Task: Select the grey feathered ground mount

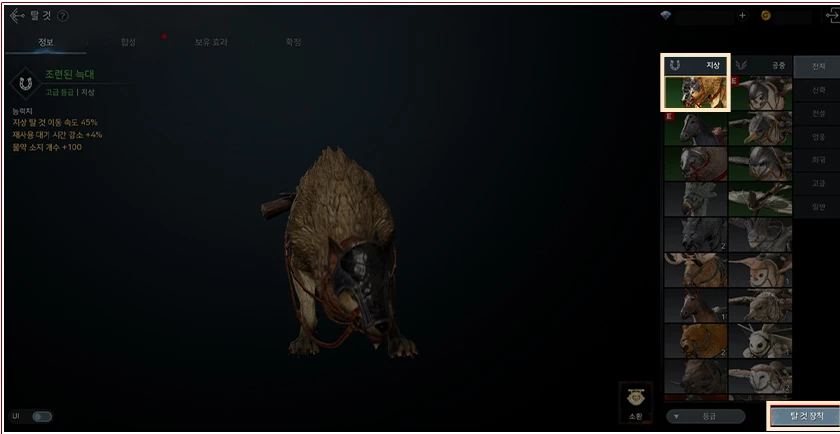Action: pyautogui.click(x=695, y=199)
